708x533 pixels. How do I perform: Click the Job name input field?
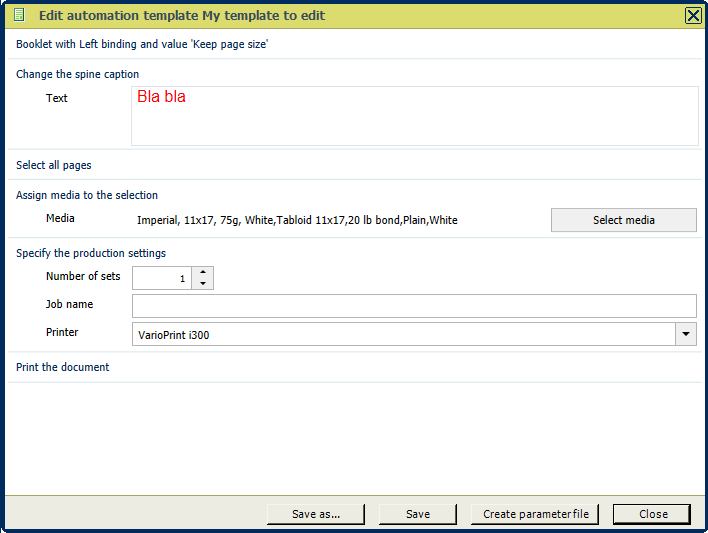[x=414, y=306]
